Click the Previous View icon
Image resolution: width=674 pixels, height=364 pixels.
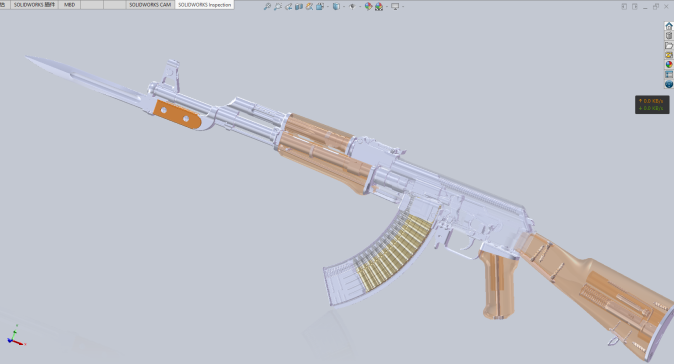coord(288,6)
